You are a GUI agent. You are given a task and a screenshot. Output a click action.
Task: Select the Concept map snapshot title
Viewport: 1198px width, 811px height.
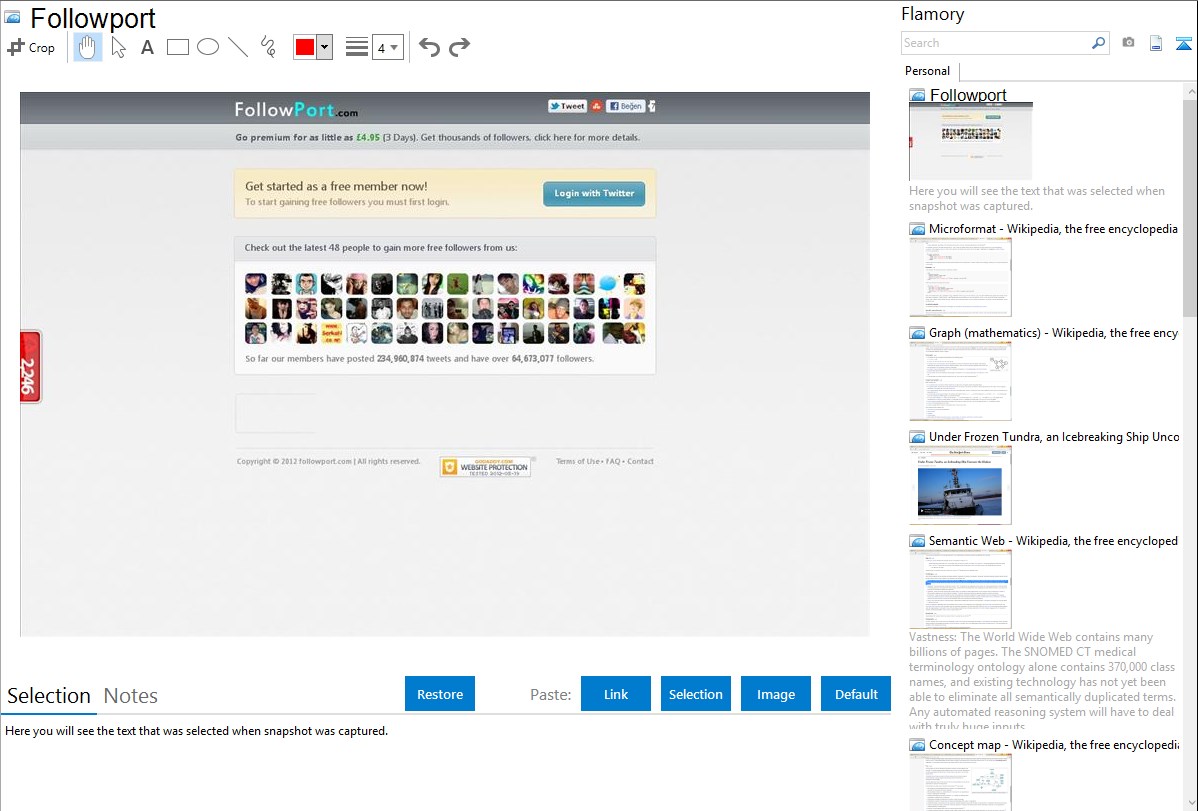(1054, 744)
